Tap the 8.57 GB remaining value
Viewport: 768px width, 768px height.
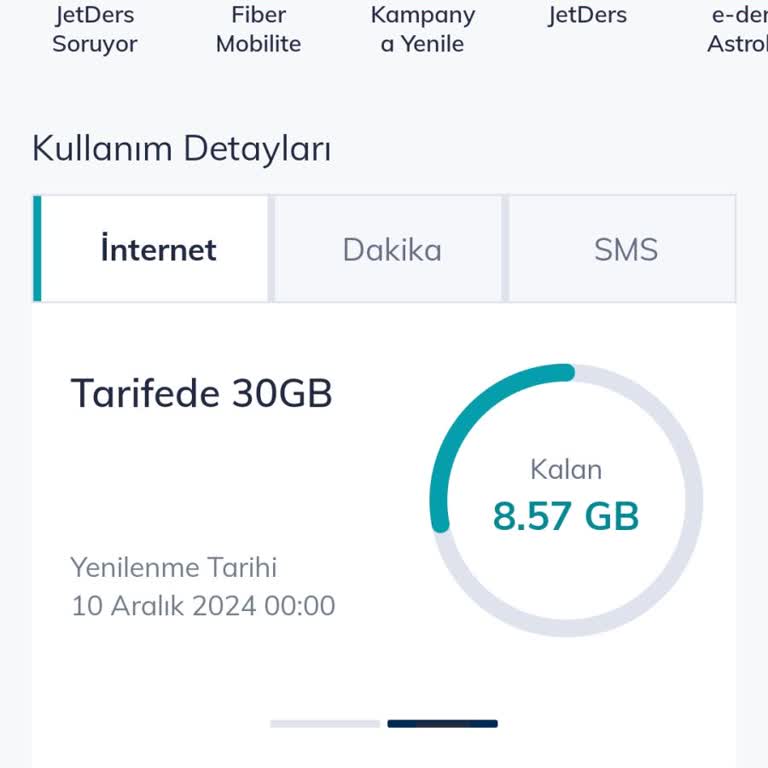565,517
